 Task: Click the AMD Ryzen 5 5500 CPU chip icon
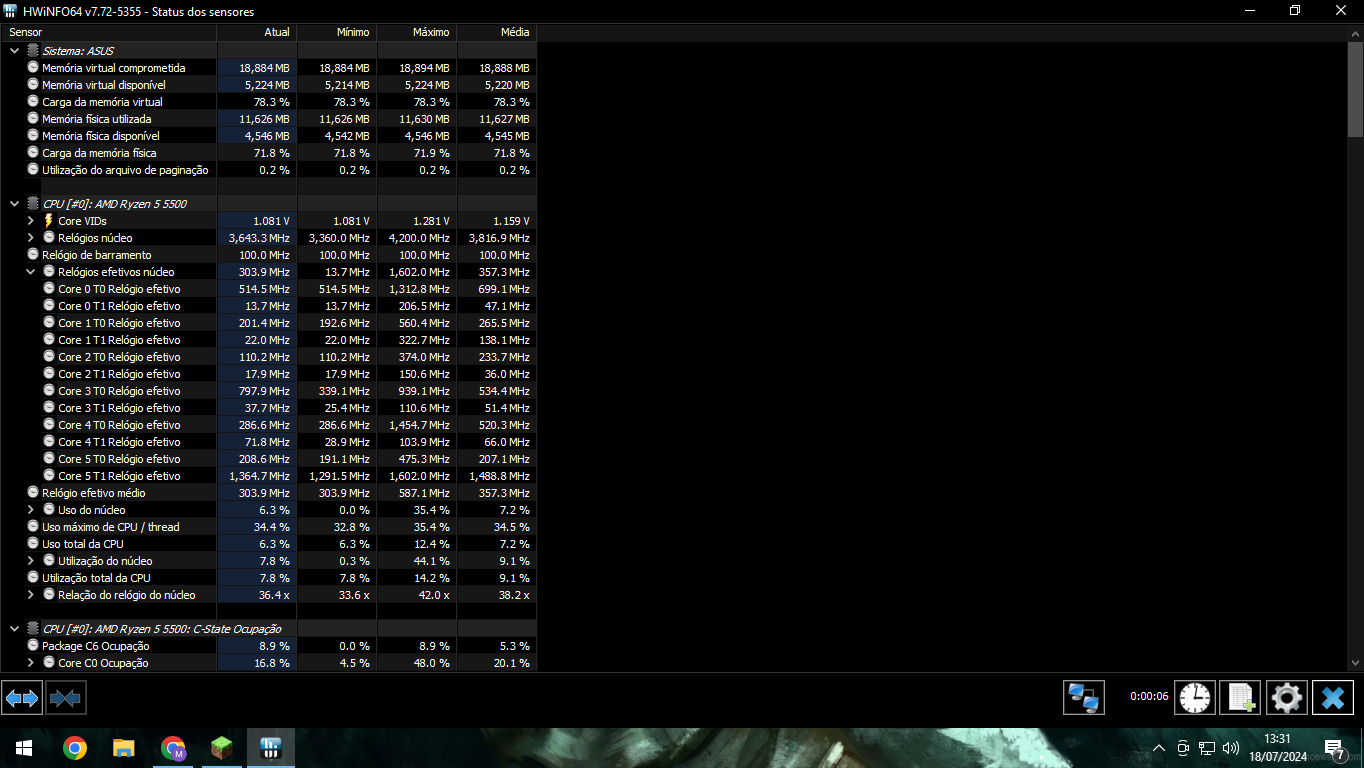click(33, 204)
